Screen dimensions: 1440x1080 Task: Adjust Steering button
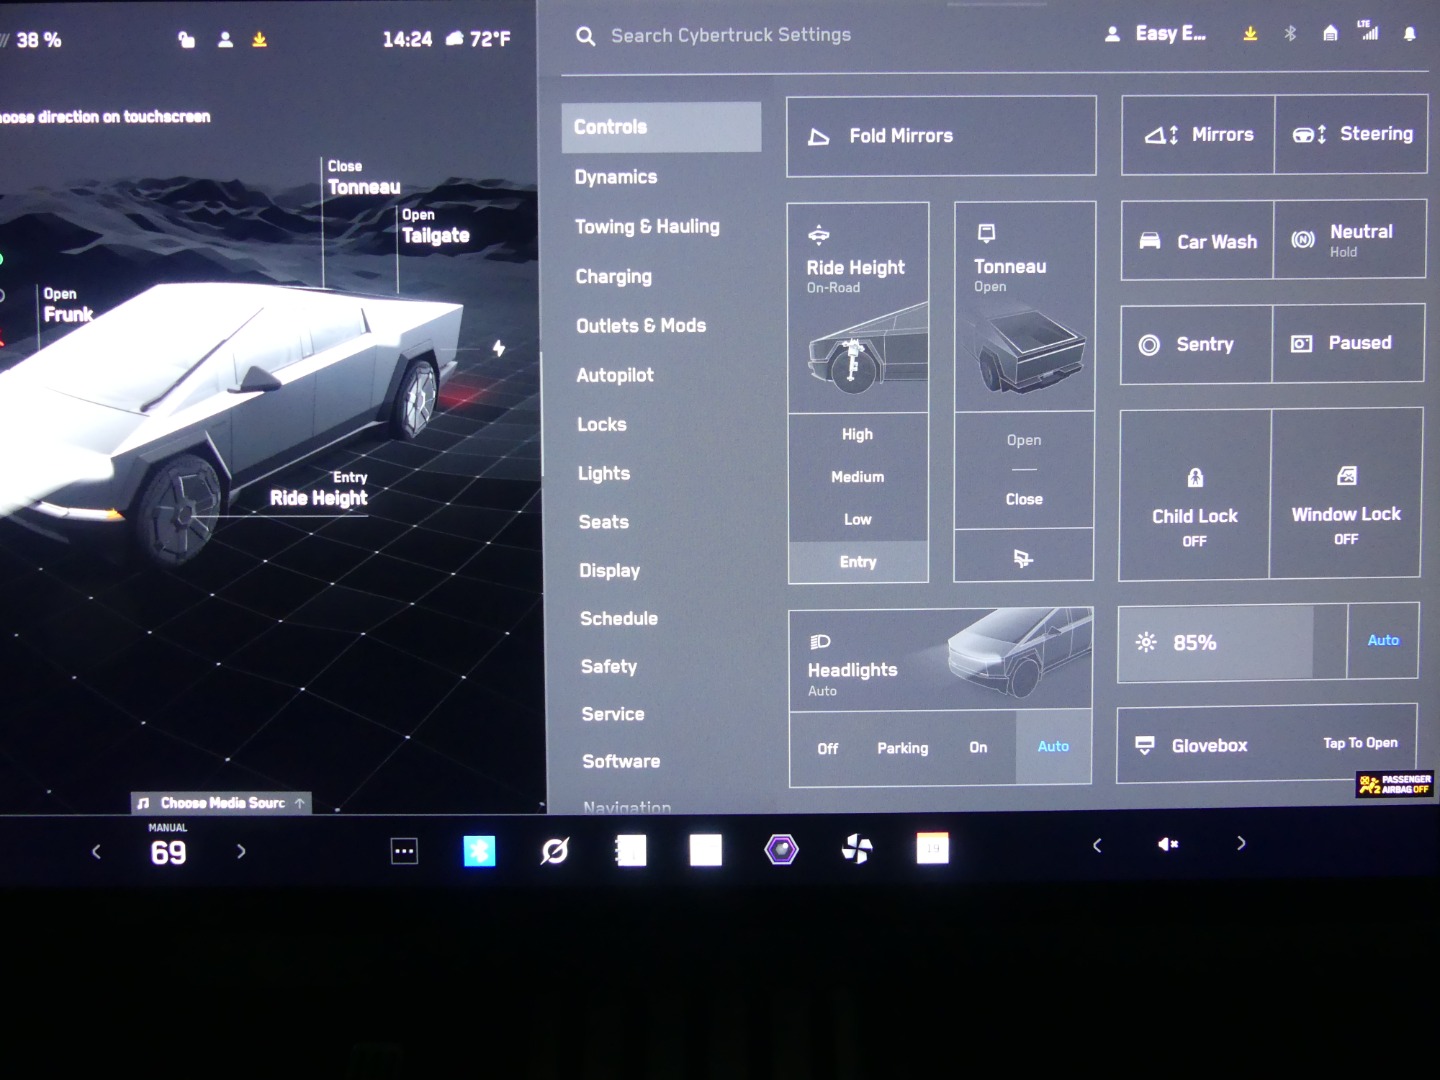(1351, 134)
